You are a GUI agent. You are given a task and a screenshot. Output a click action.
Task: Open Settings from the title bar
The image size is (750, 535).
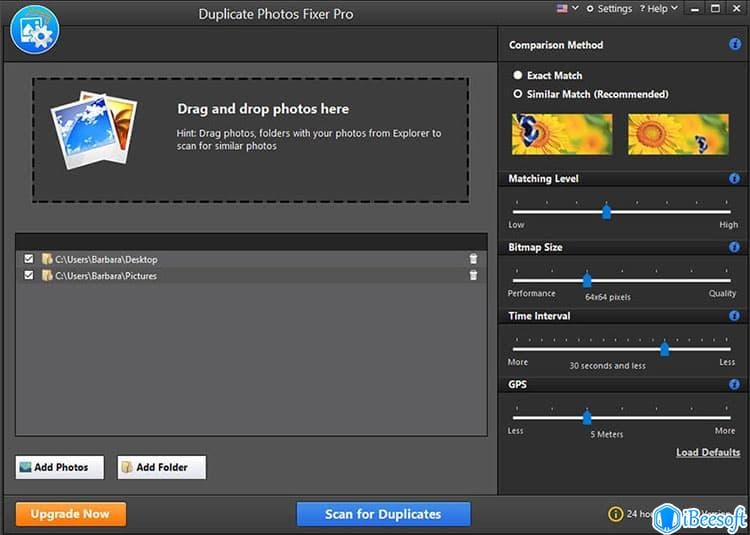pos(609,9)
